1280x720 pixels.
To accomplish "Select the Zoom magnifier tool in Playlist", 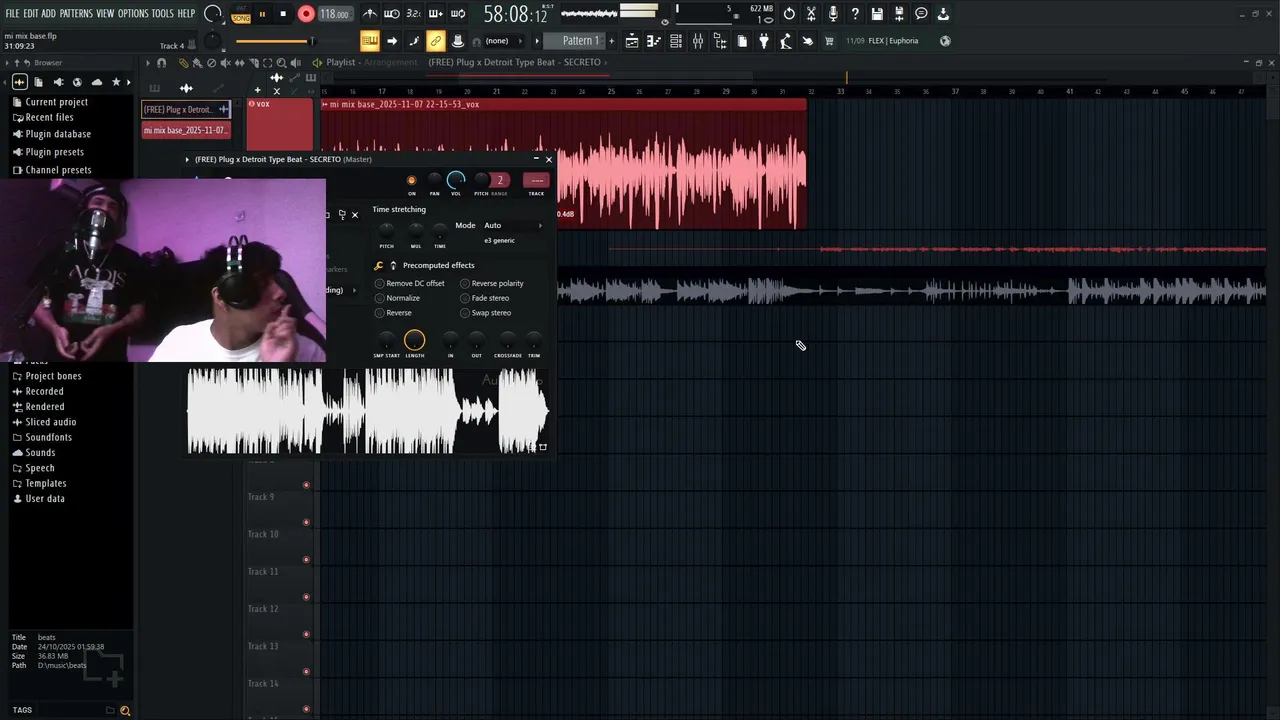I will click(281, 62).
